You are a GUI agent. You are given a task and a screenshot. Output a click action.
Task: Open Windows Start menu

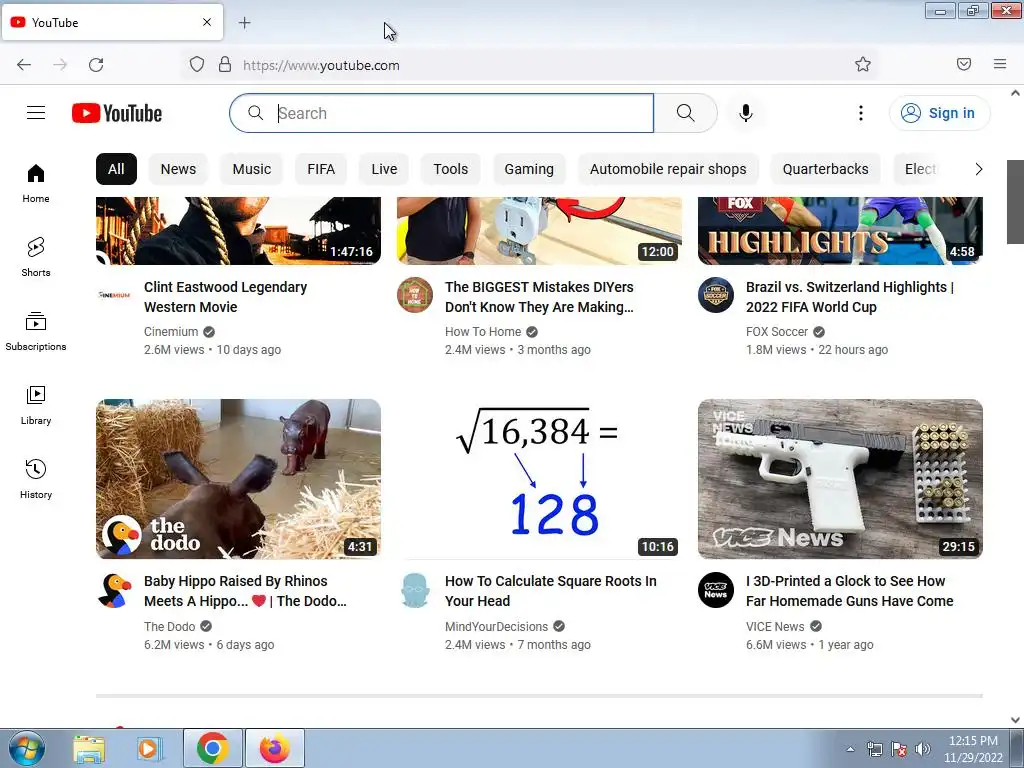(27, 748)
